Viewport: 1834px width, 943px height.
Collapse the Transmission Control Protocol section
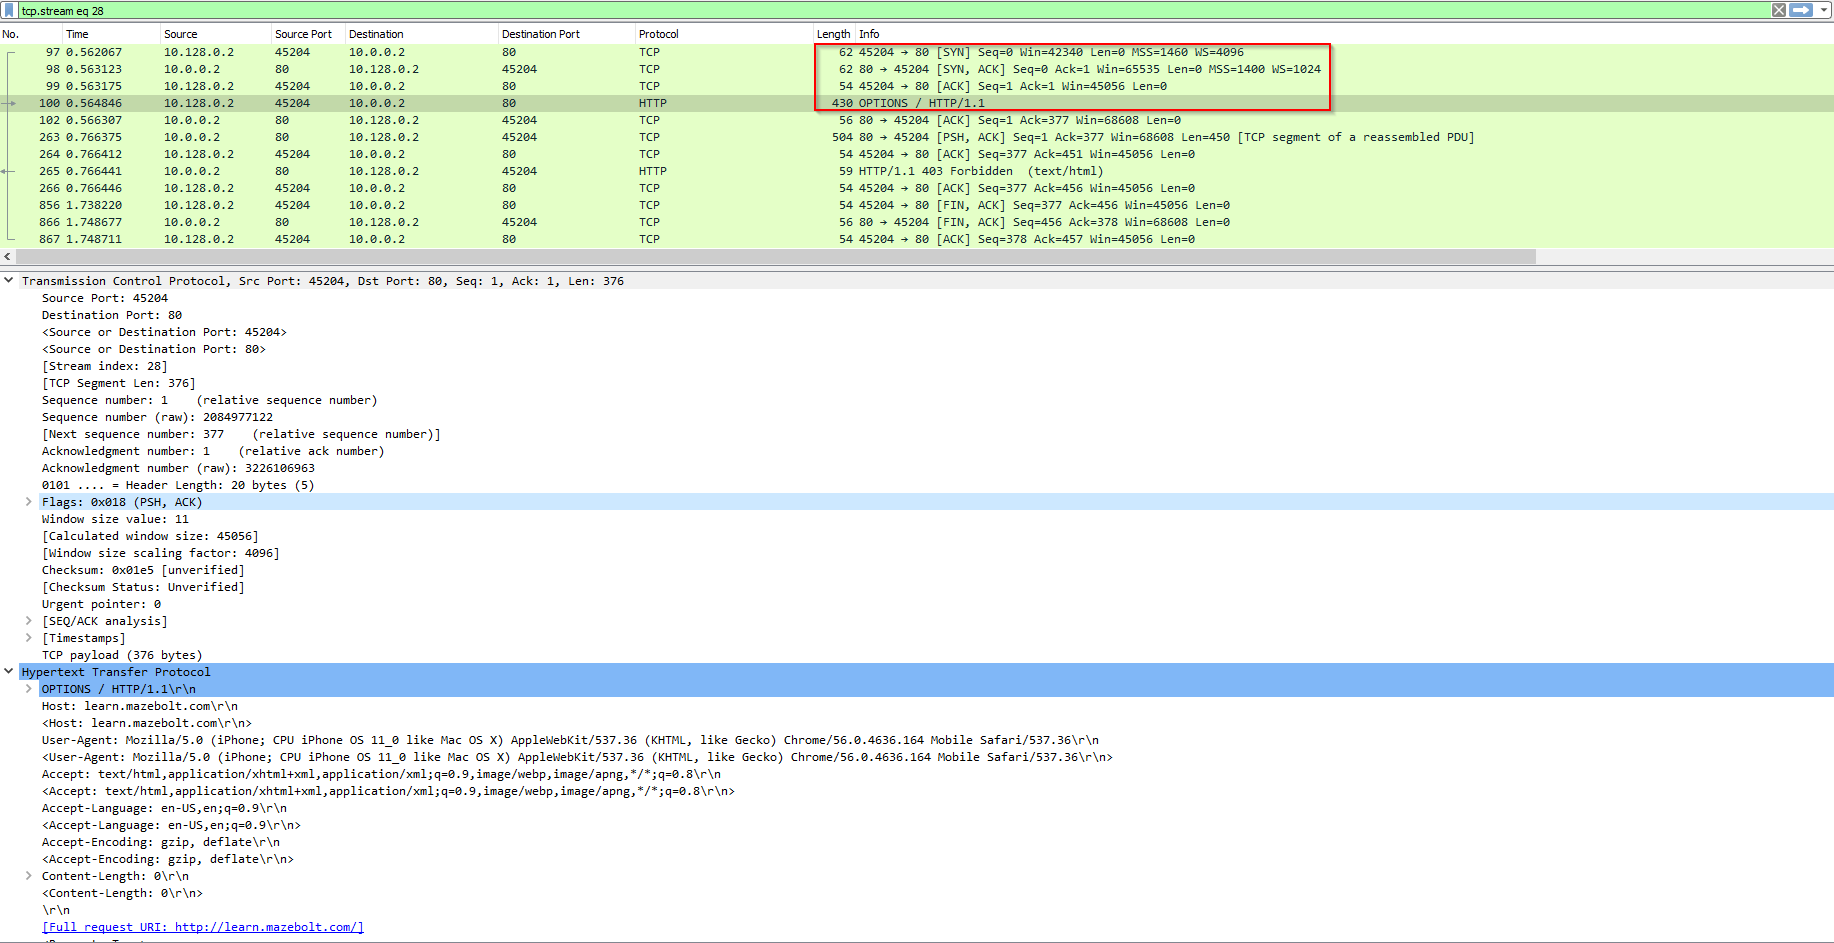pos(9,281)
